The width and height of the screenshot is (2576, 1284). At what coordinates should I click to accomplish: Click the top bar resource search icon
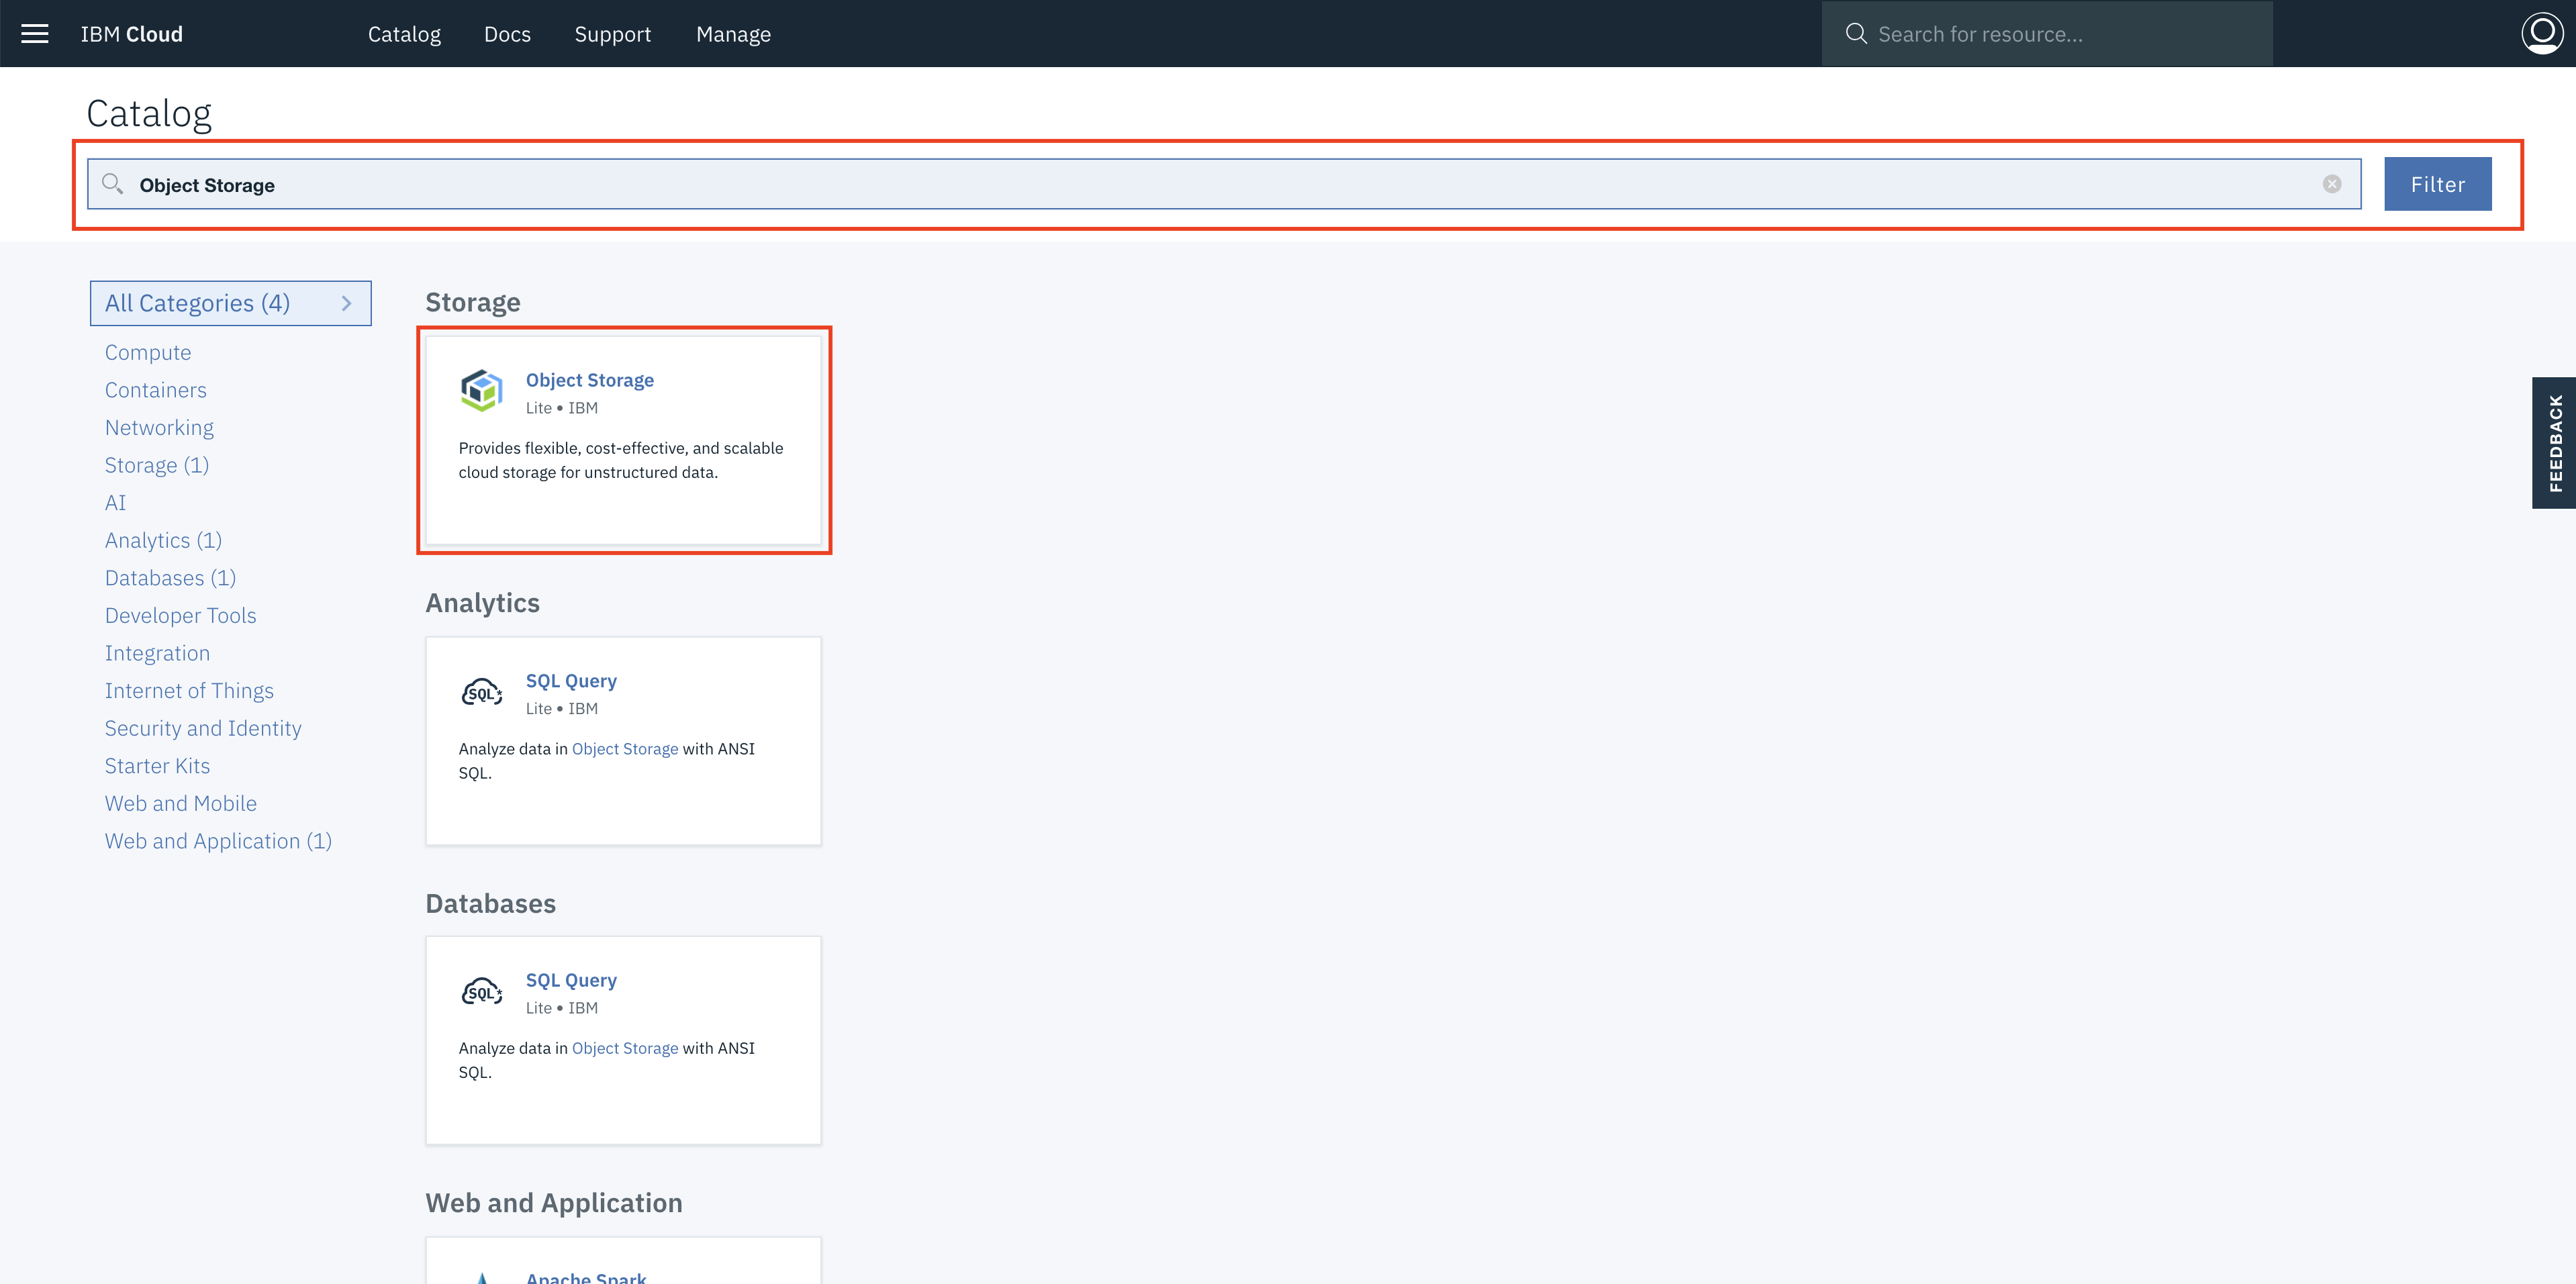click(1856, 34)
